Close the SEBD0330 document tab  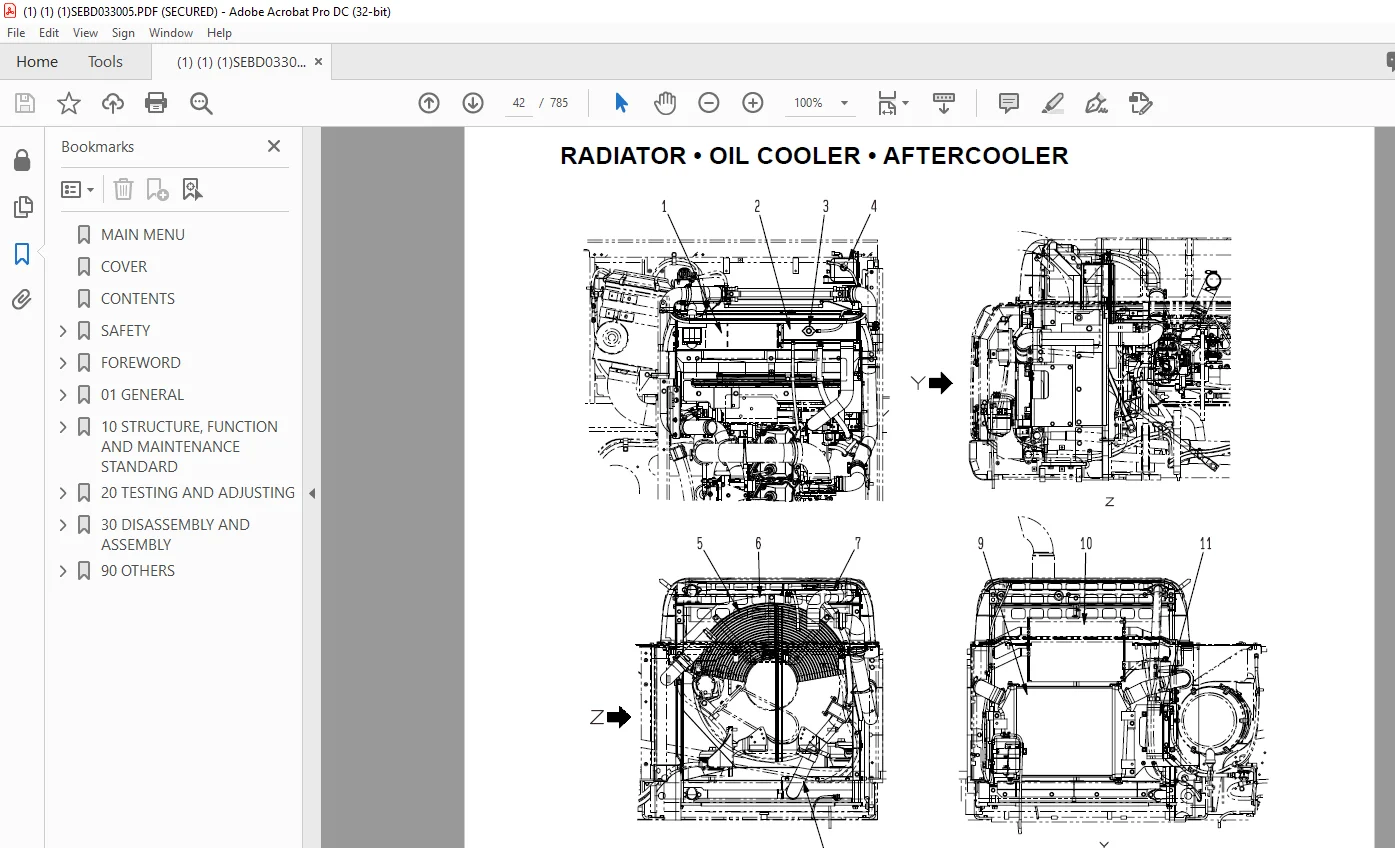point(318,62)
